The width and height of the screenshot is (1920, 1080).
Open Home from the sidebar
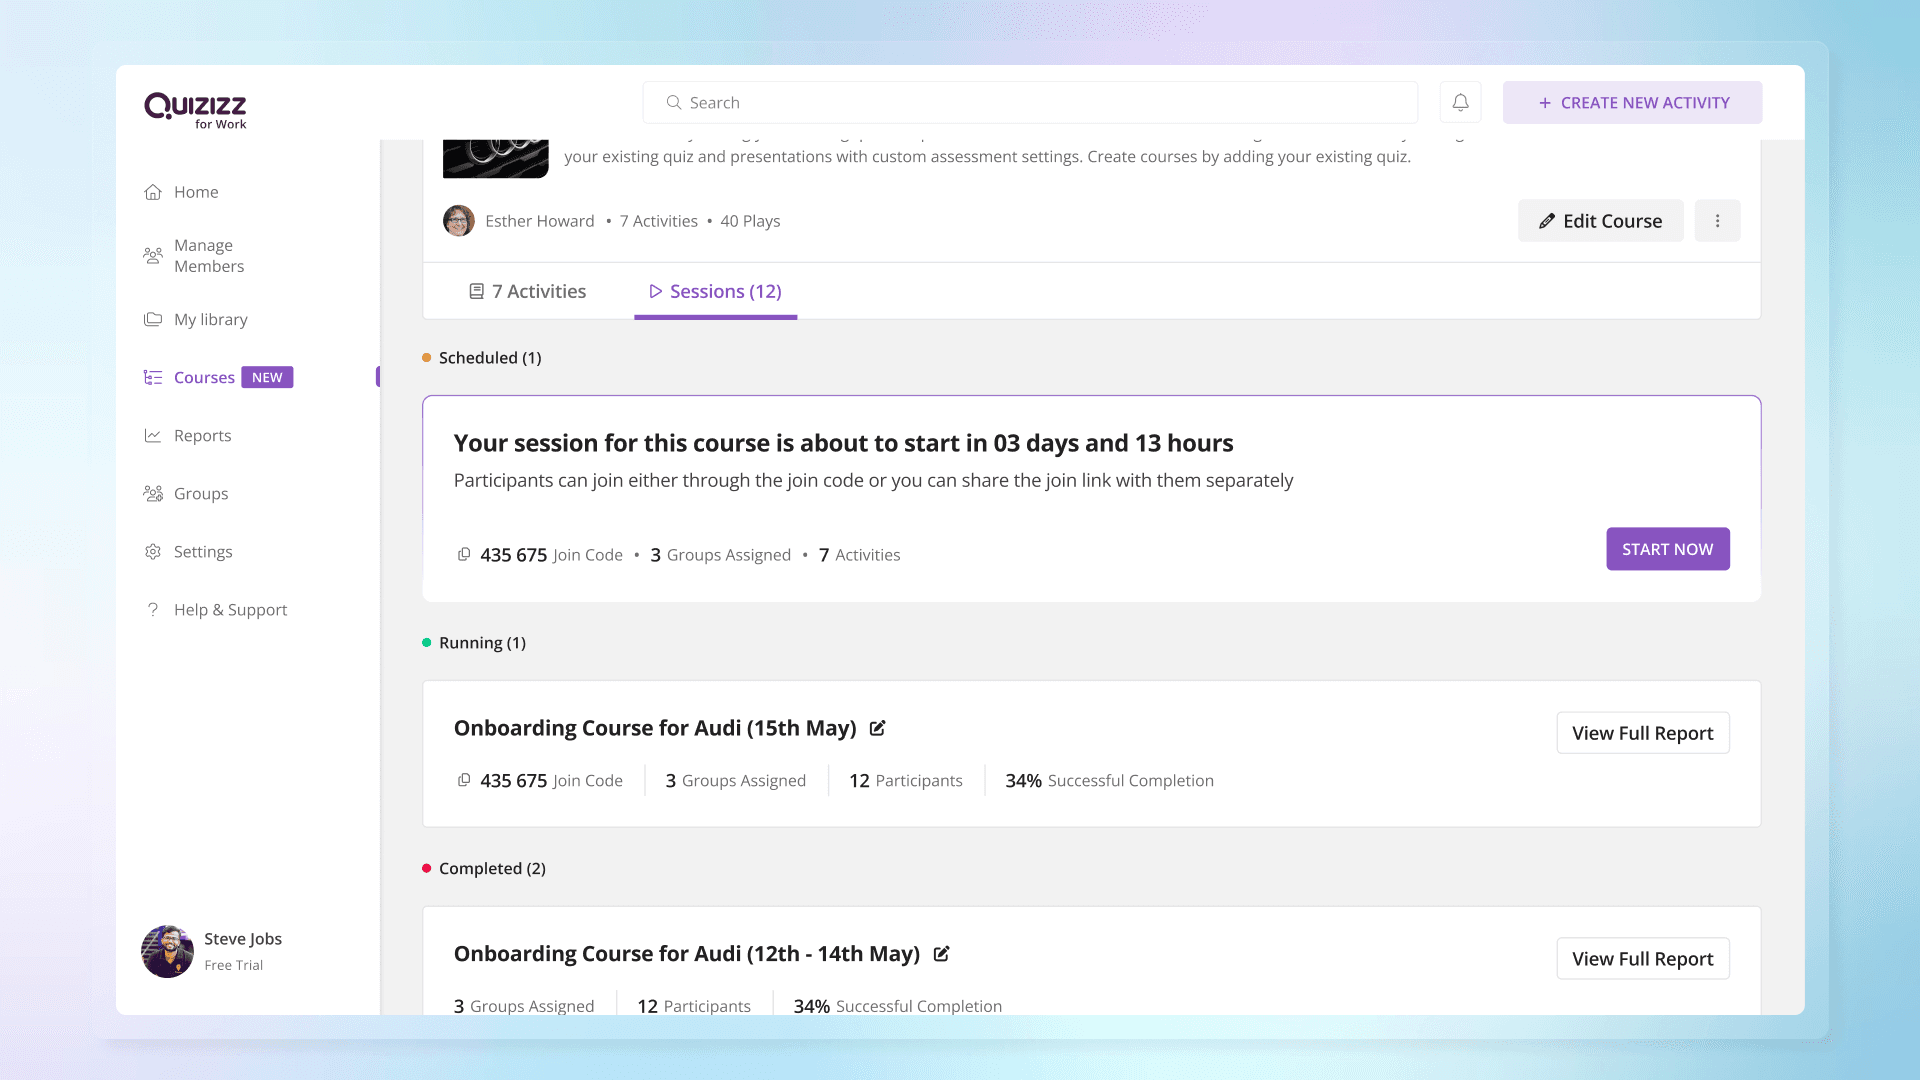[x=196, y=192]
